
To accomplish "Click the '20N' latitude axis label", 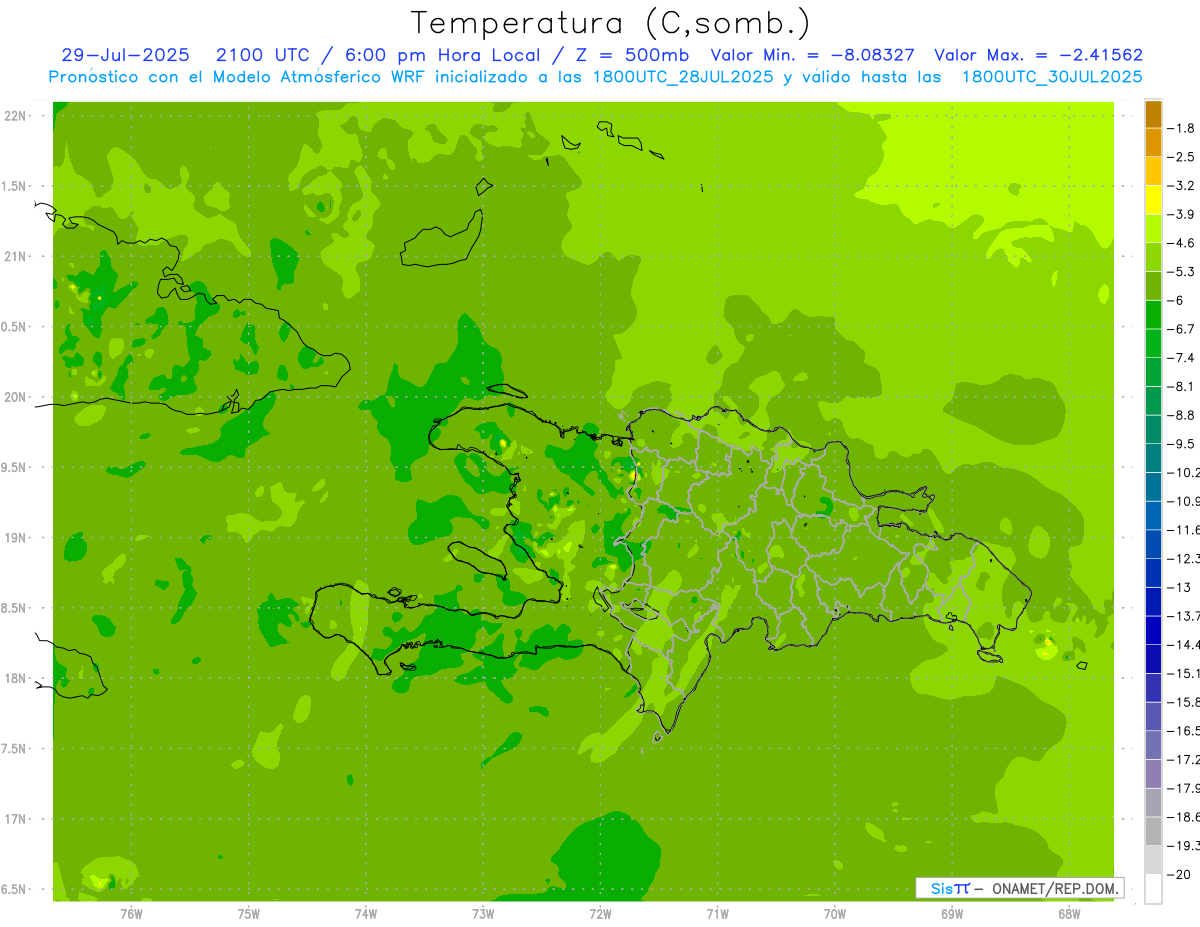I will pyautogui.click(x=16, y=397).
